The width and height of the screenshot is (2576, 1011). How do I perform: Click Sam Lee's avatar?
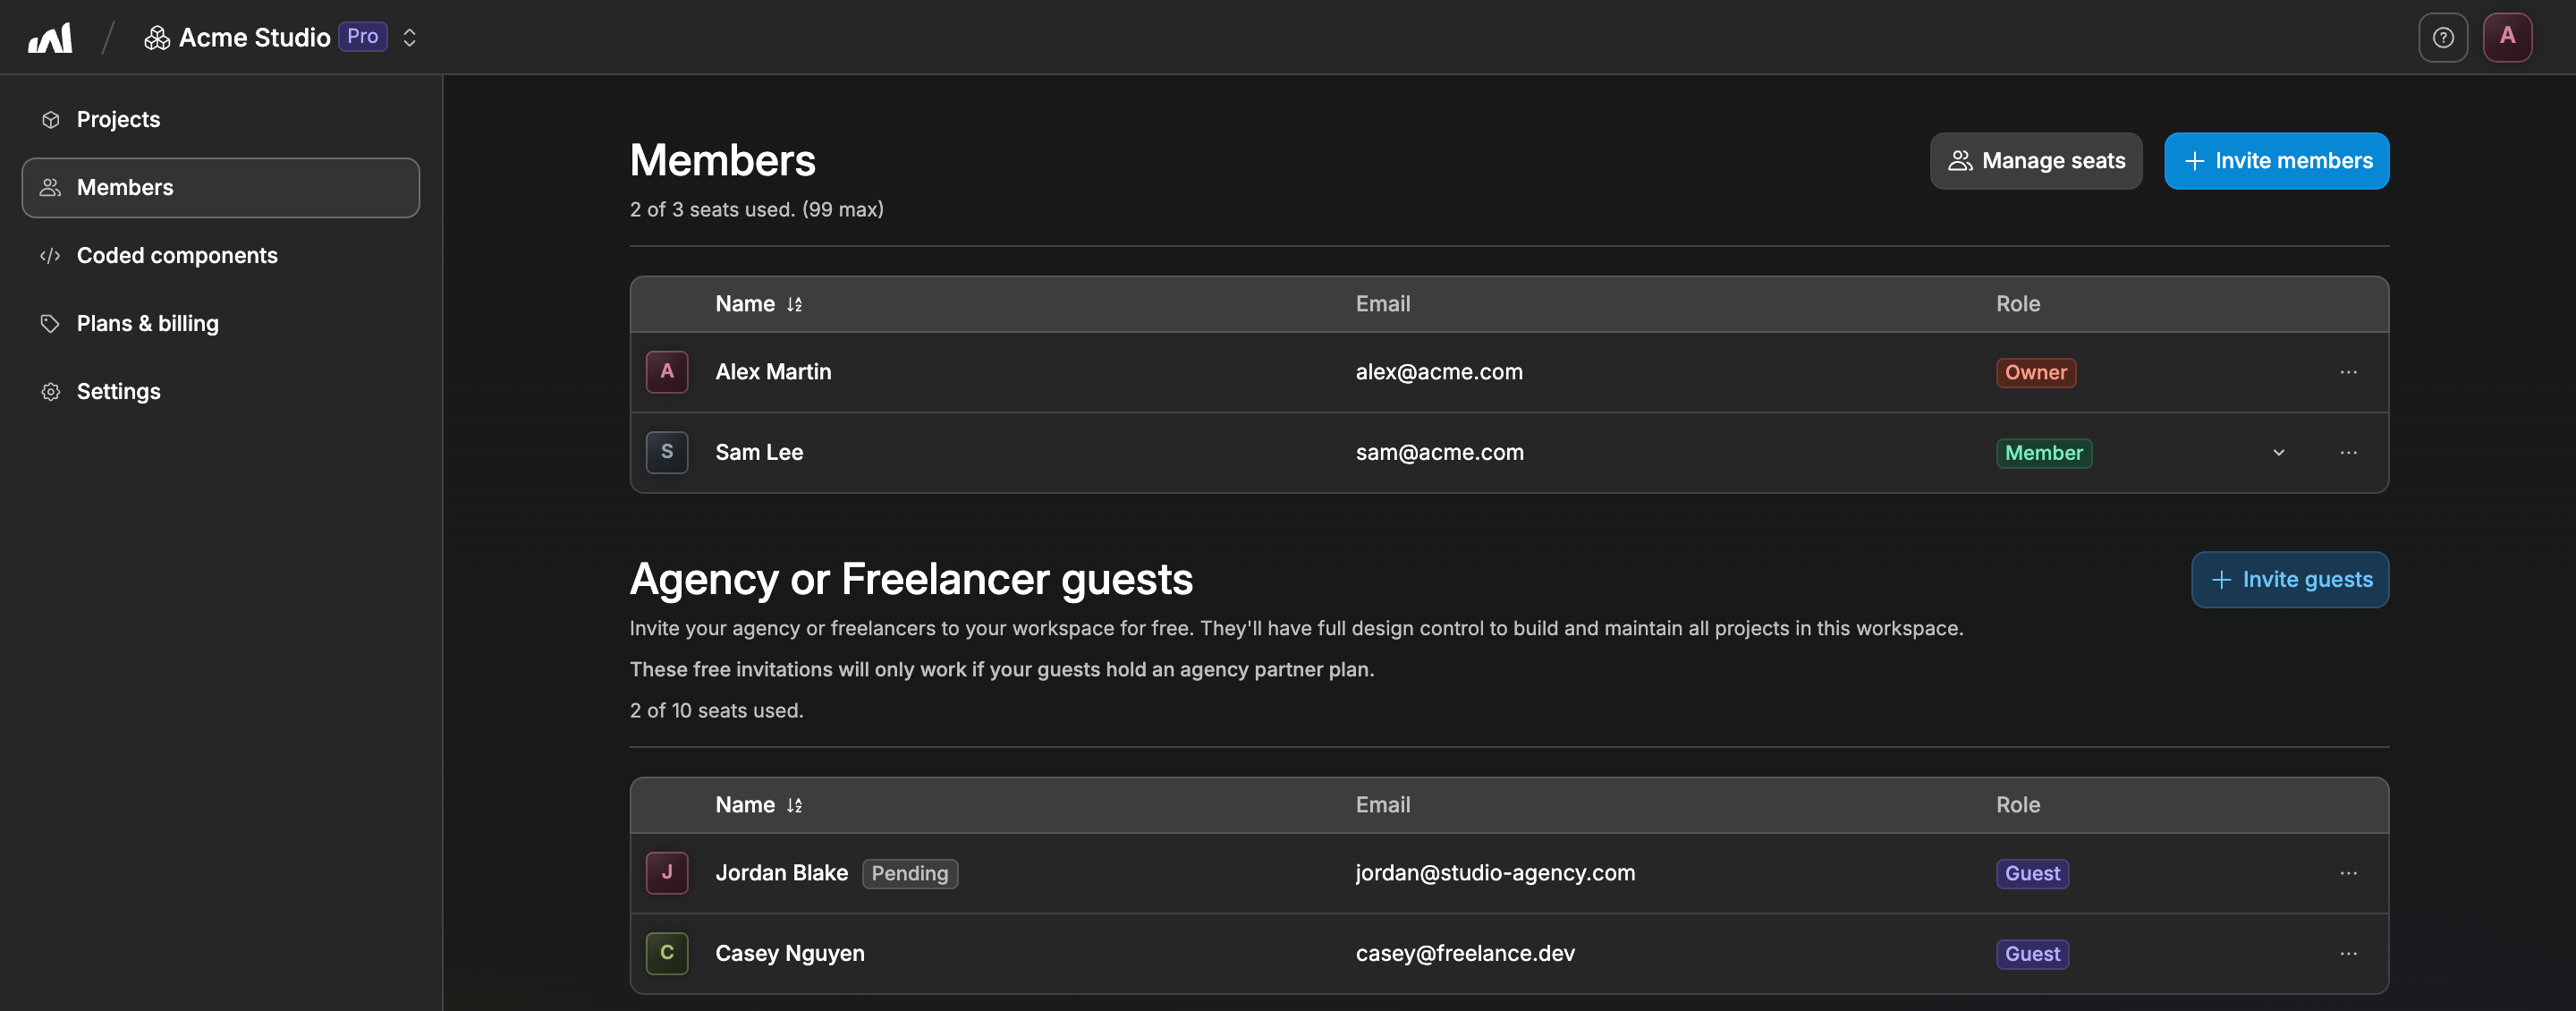click(667, 453)
